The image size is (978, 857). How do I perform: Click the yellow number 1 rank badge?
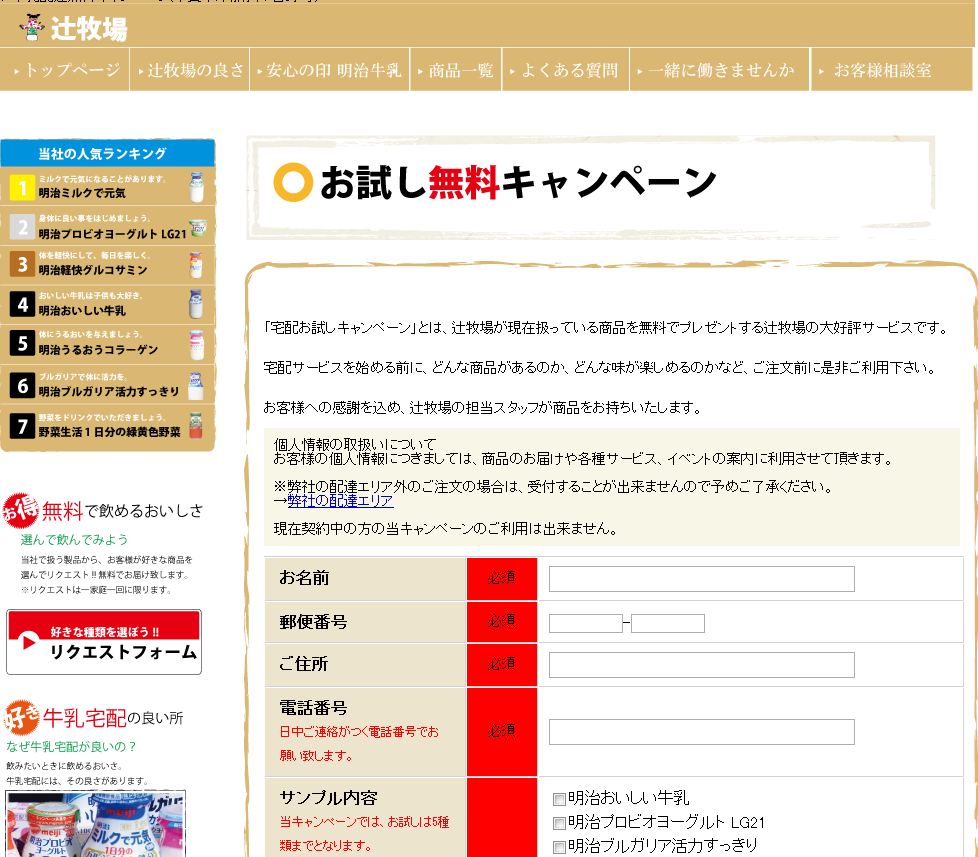click(22, 187)
